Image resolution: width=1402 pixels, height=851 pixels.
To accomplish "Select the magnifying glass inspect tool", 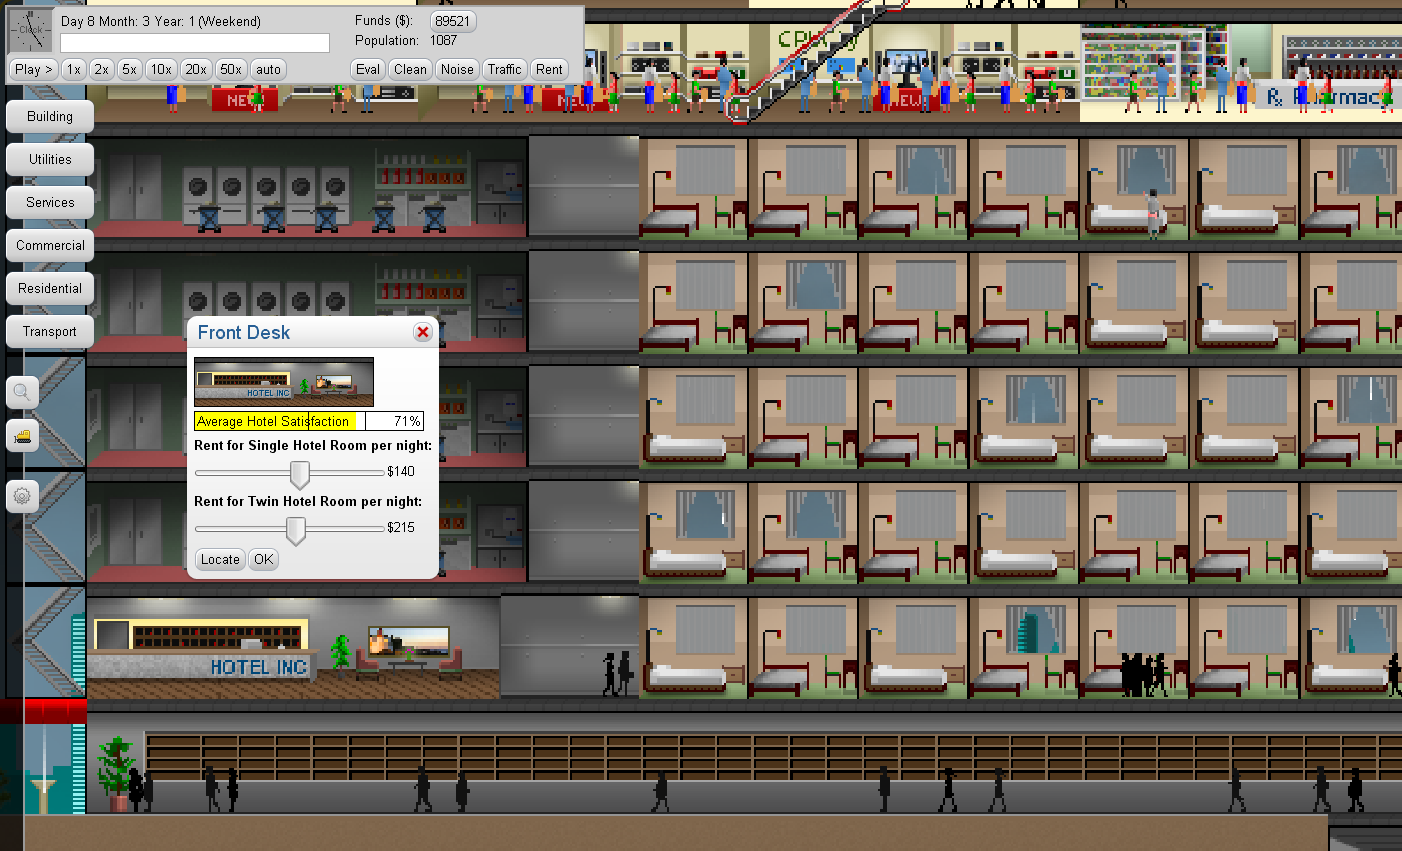I will [x=22, y=393].
